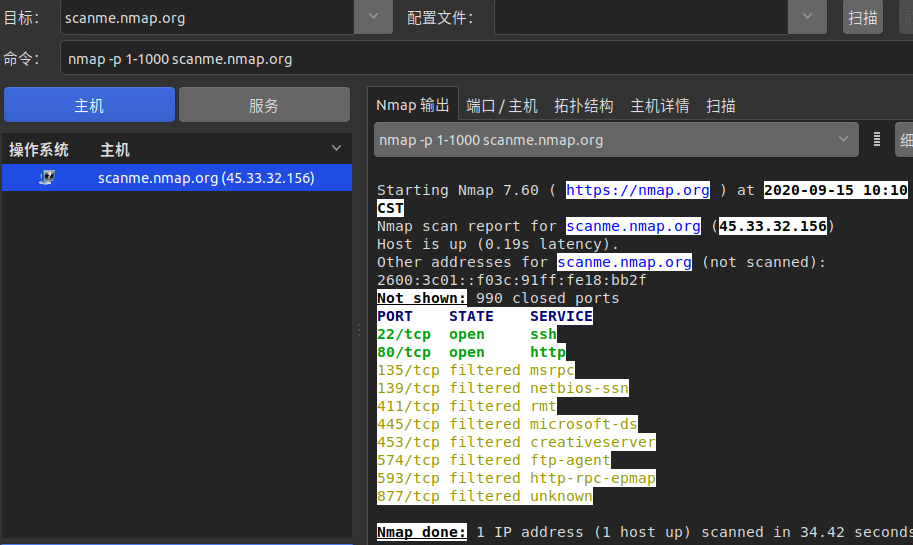Click the 主机 column header in host list
The height and width of the screenshot is (545, 913).
(115, 150)
